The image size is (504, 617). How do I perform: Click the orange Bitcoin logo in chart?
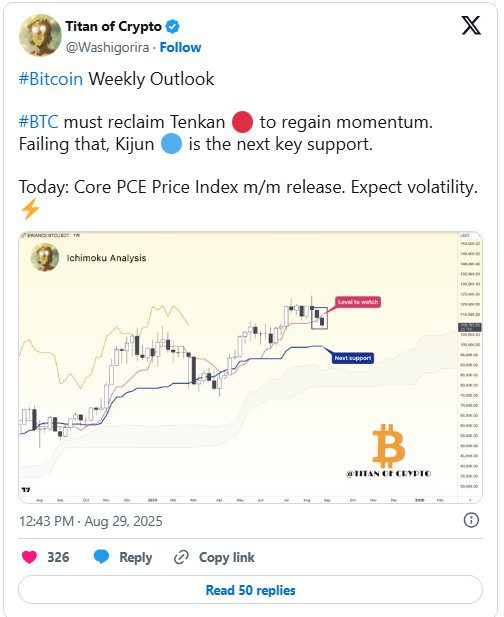tap(388, 445)
